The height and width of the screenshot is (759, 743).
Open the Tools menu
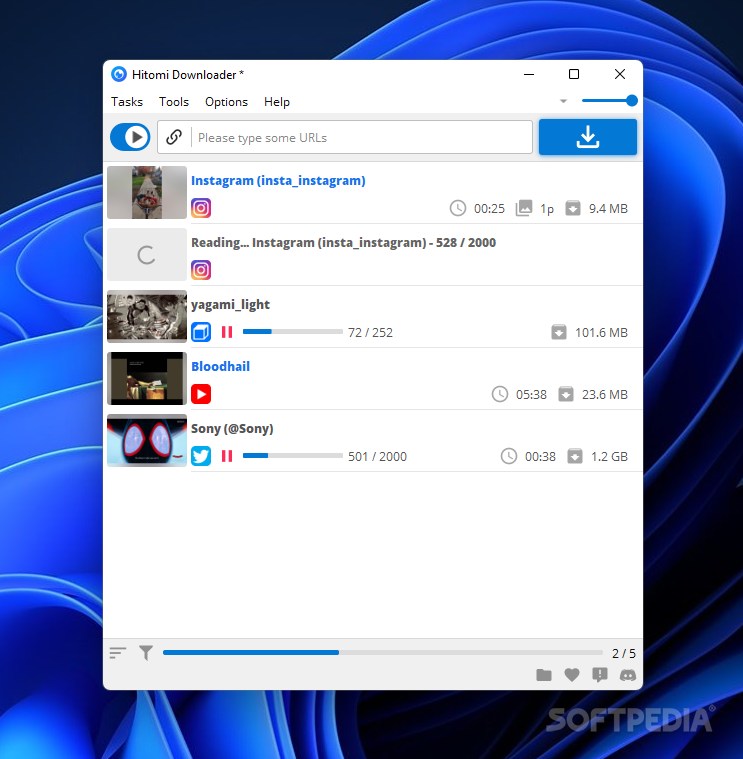(174, 102)
